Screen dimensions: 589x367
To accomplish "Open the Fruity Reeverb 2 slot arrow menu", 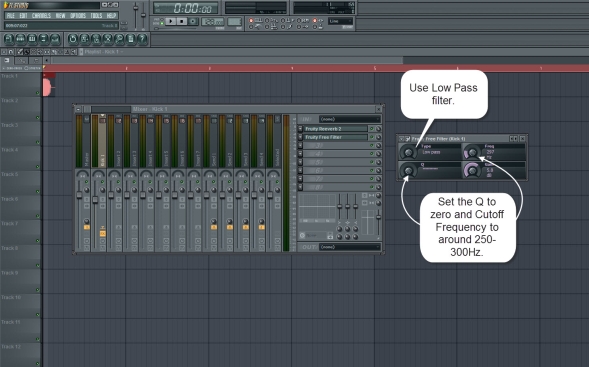I will (301, 128).
